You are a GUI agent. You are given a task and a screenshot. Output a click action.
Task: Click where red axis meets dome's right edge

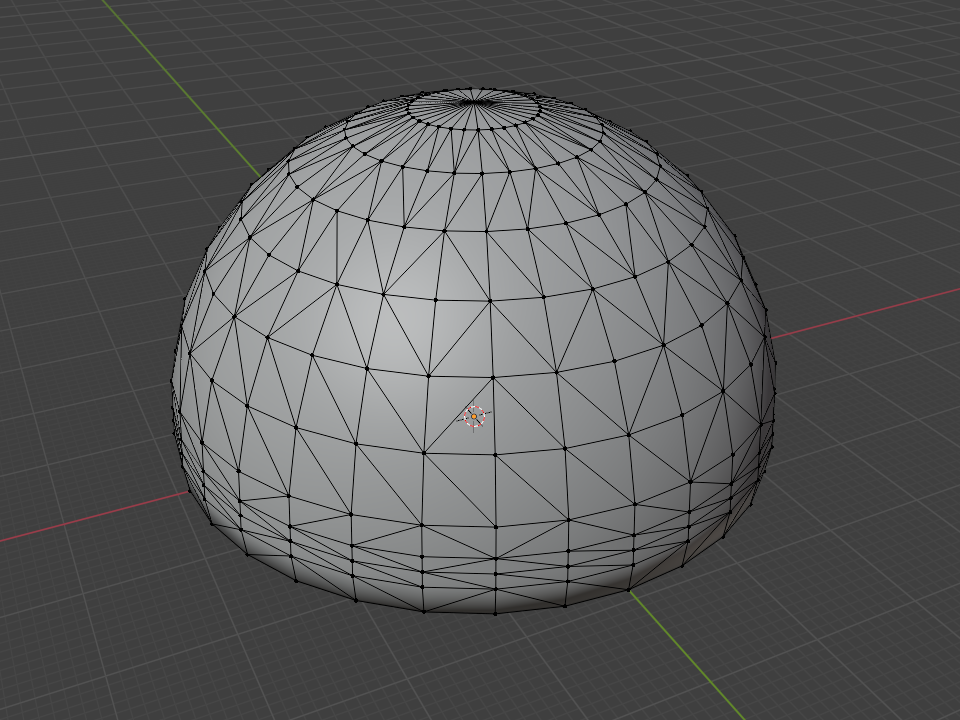pos(773,338)
